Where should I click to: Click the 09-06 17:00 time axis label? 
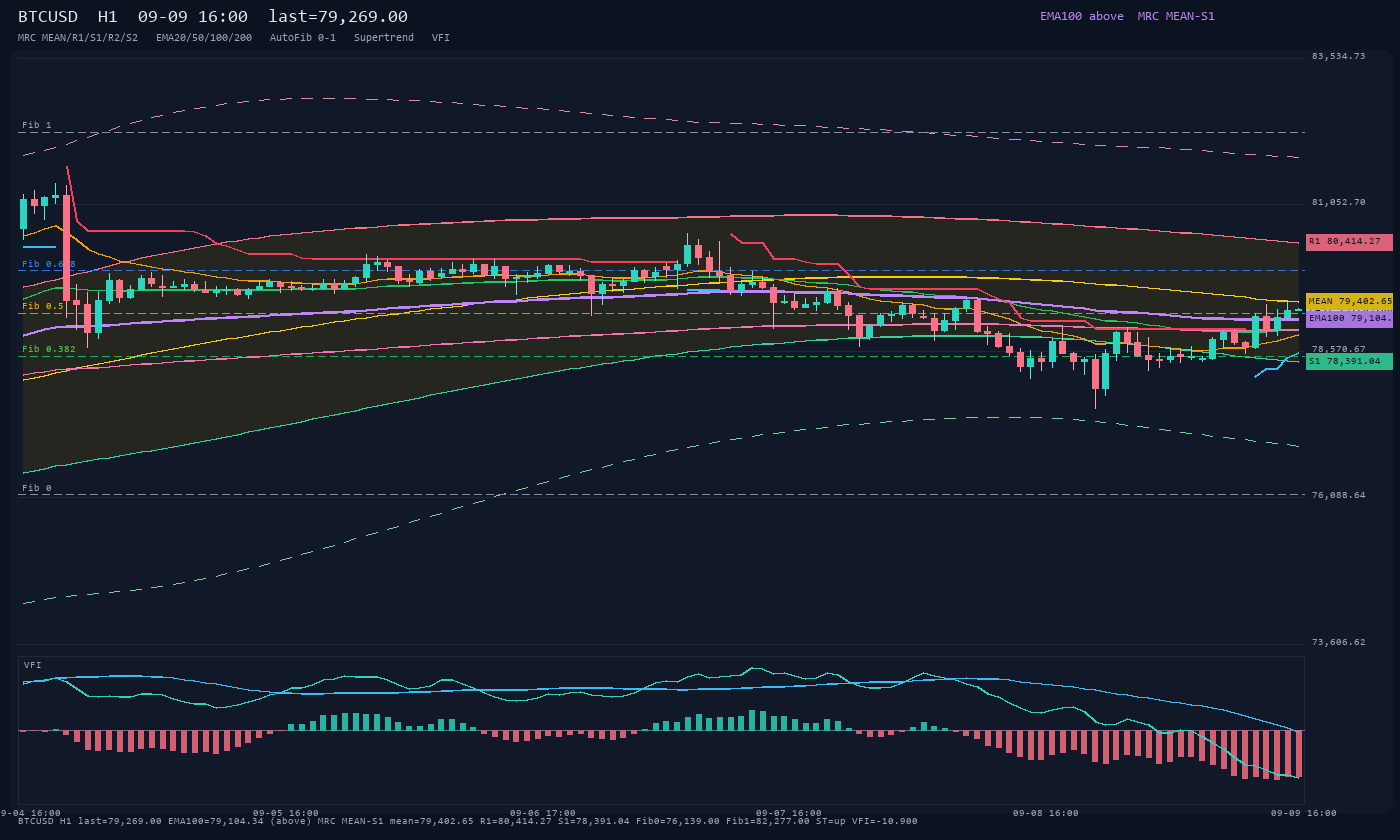(x=543, y=813)
